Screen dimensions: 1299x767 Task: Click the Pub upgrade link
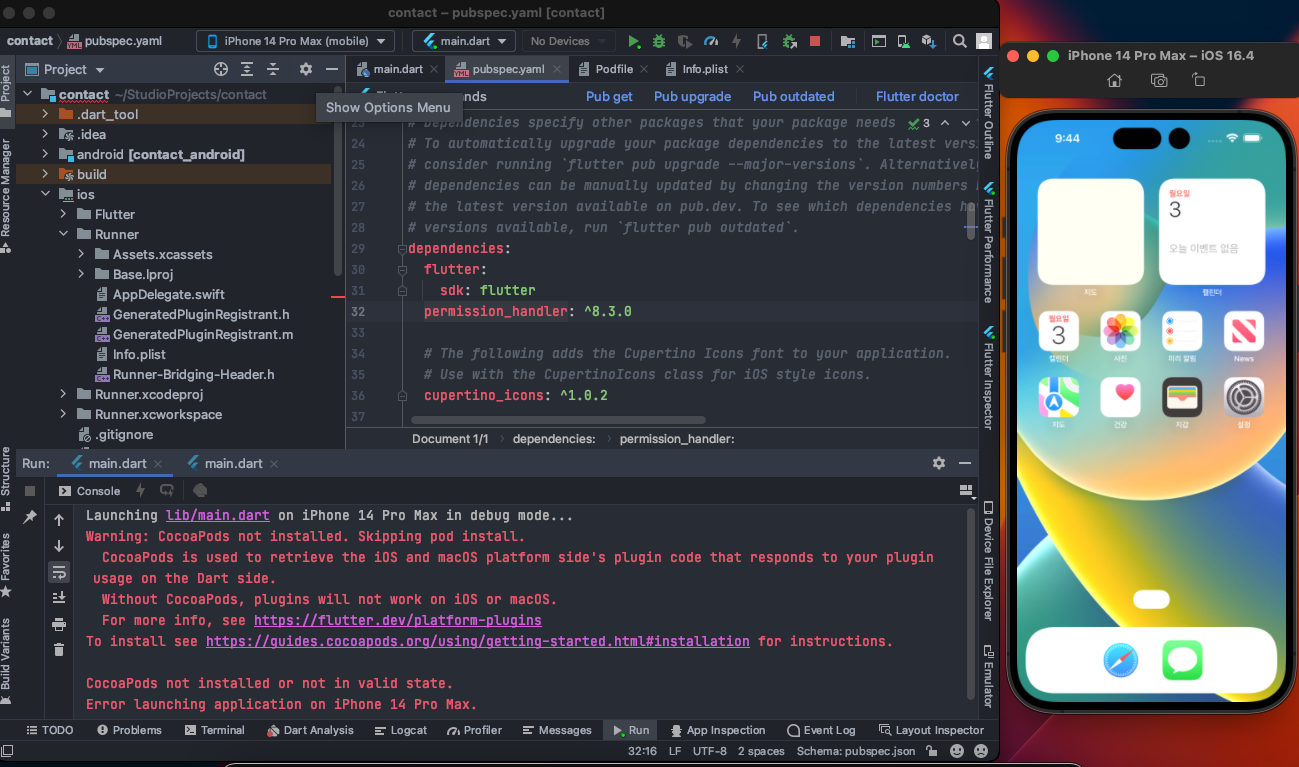tap(692, 97)
